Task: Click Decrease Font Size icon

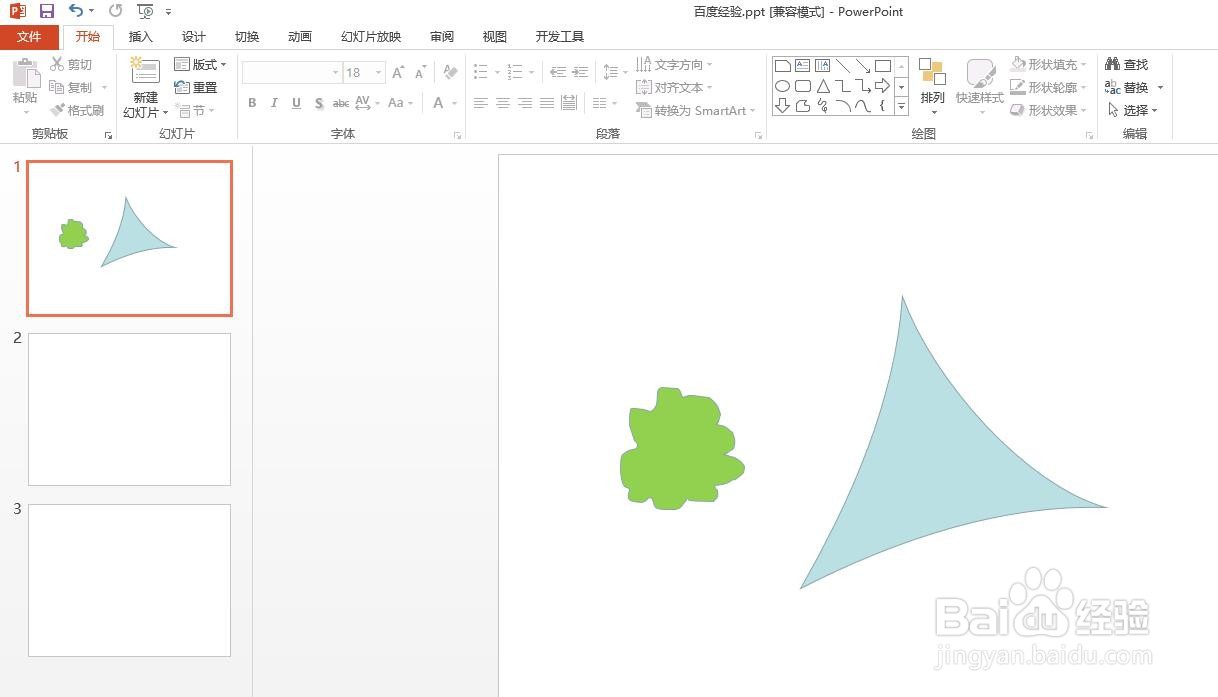Action: point(421,72)
